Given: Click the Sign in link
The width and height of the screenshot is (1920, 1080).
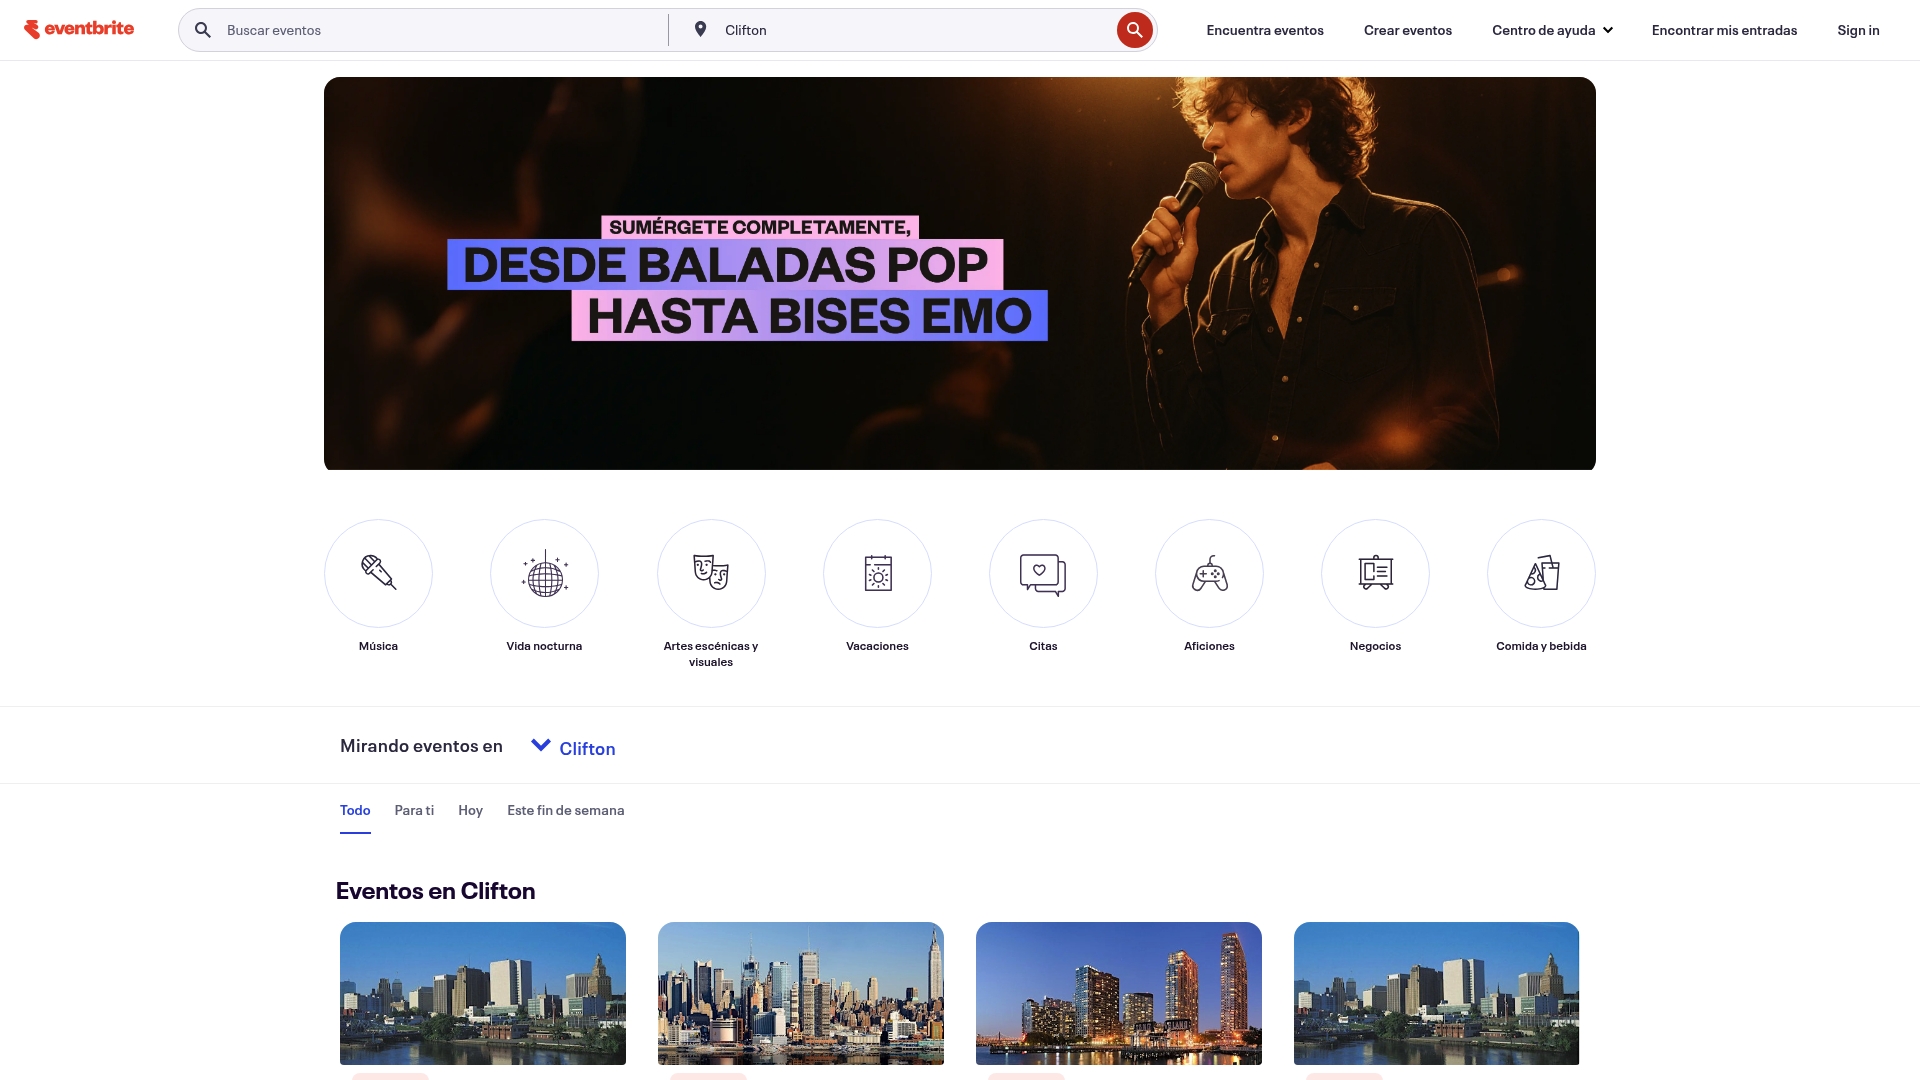Looking at the screenshot, I should click(x=1858, y=30).
